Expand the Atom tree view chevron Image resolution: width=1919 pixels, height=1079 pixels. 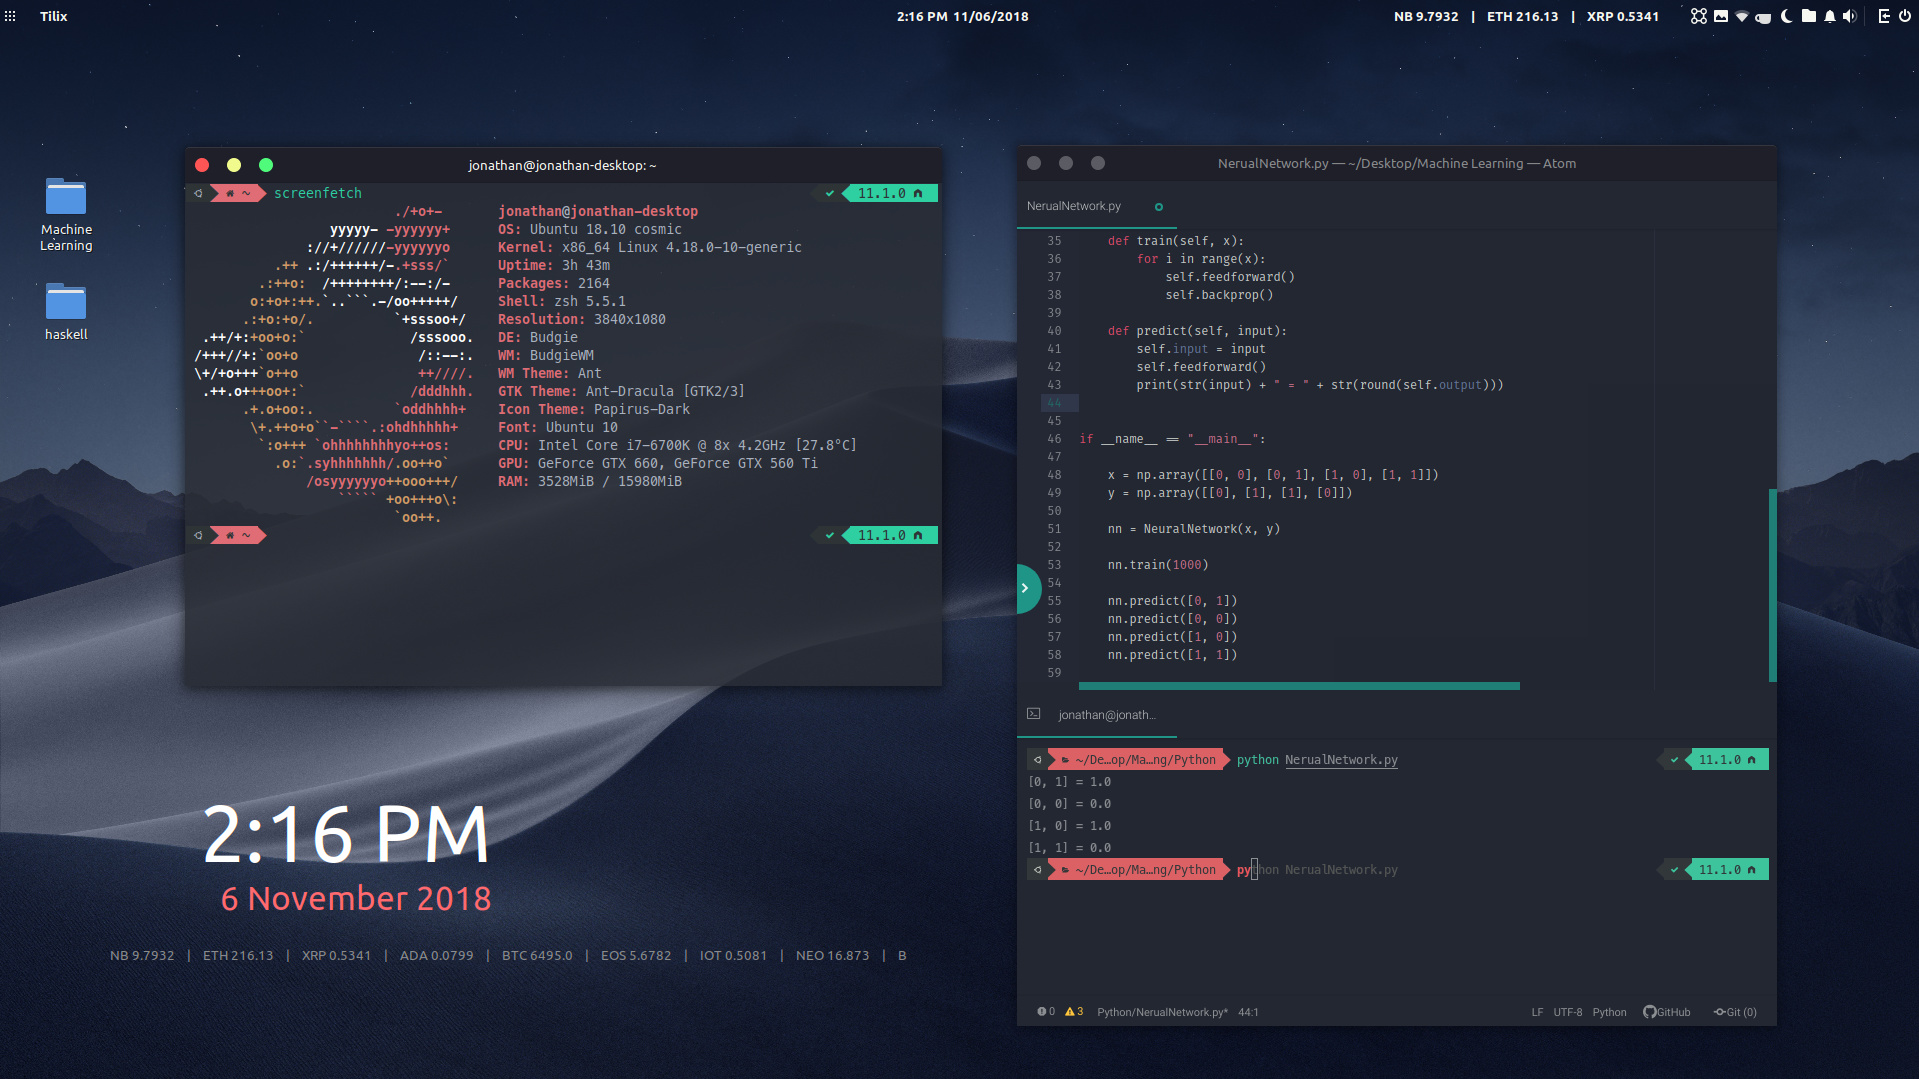pos(1025,589)
